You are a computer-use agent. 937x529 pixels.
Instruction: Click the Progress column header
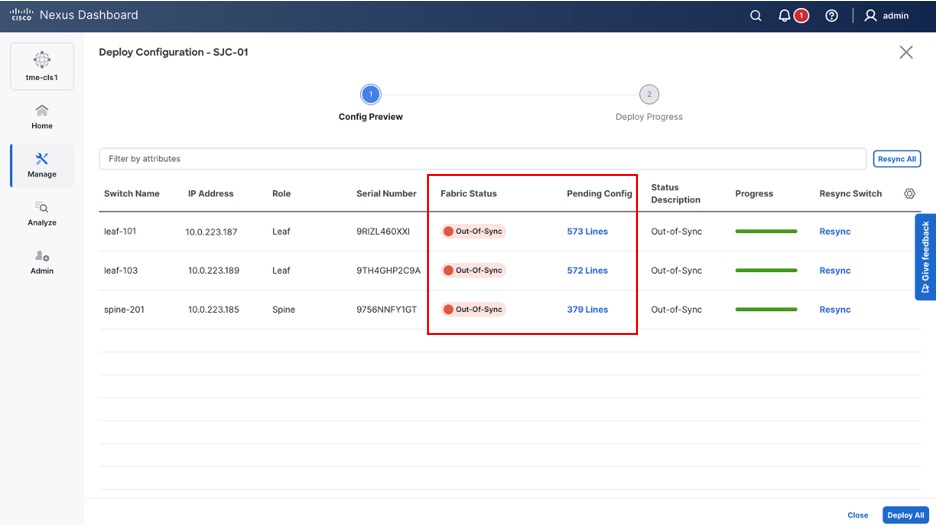[754, 194]
